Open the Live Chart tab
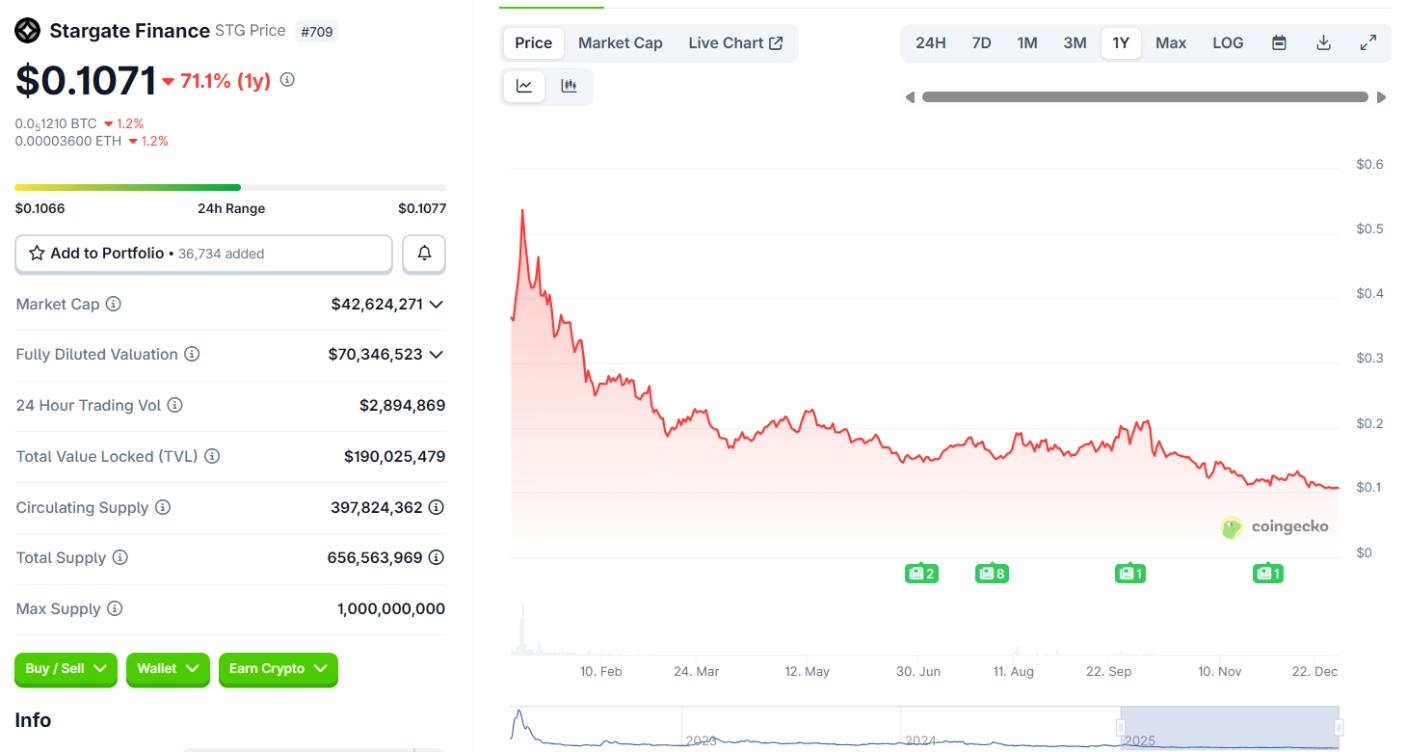The width and height of the screenshot is (1407, 752). [735, 43]
